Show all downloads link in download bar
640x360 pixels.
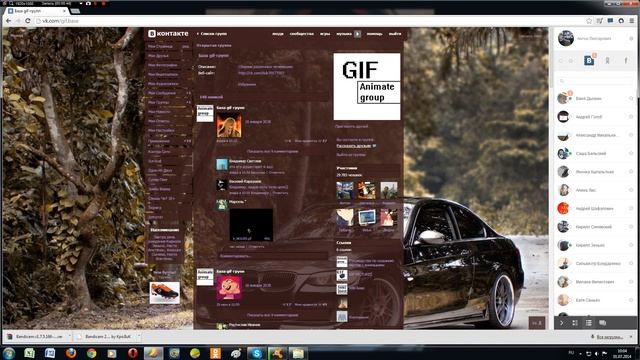(x=610, y=337)
